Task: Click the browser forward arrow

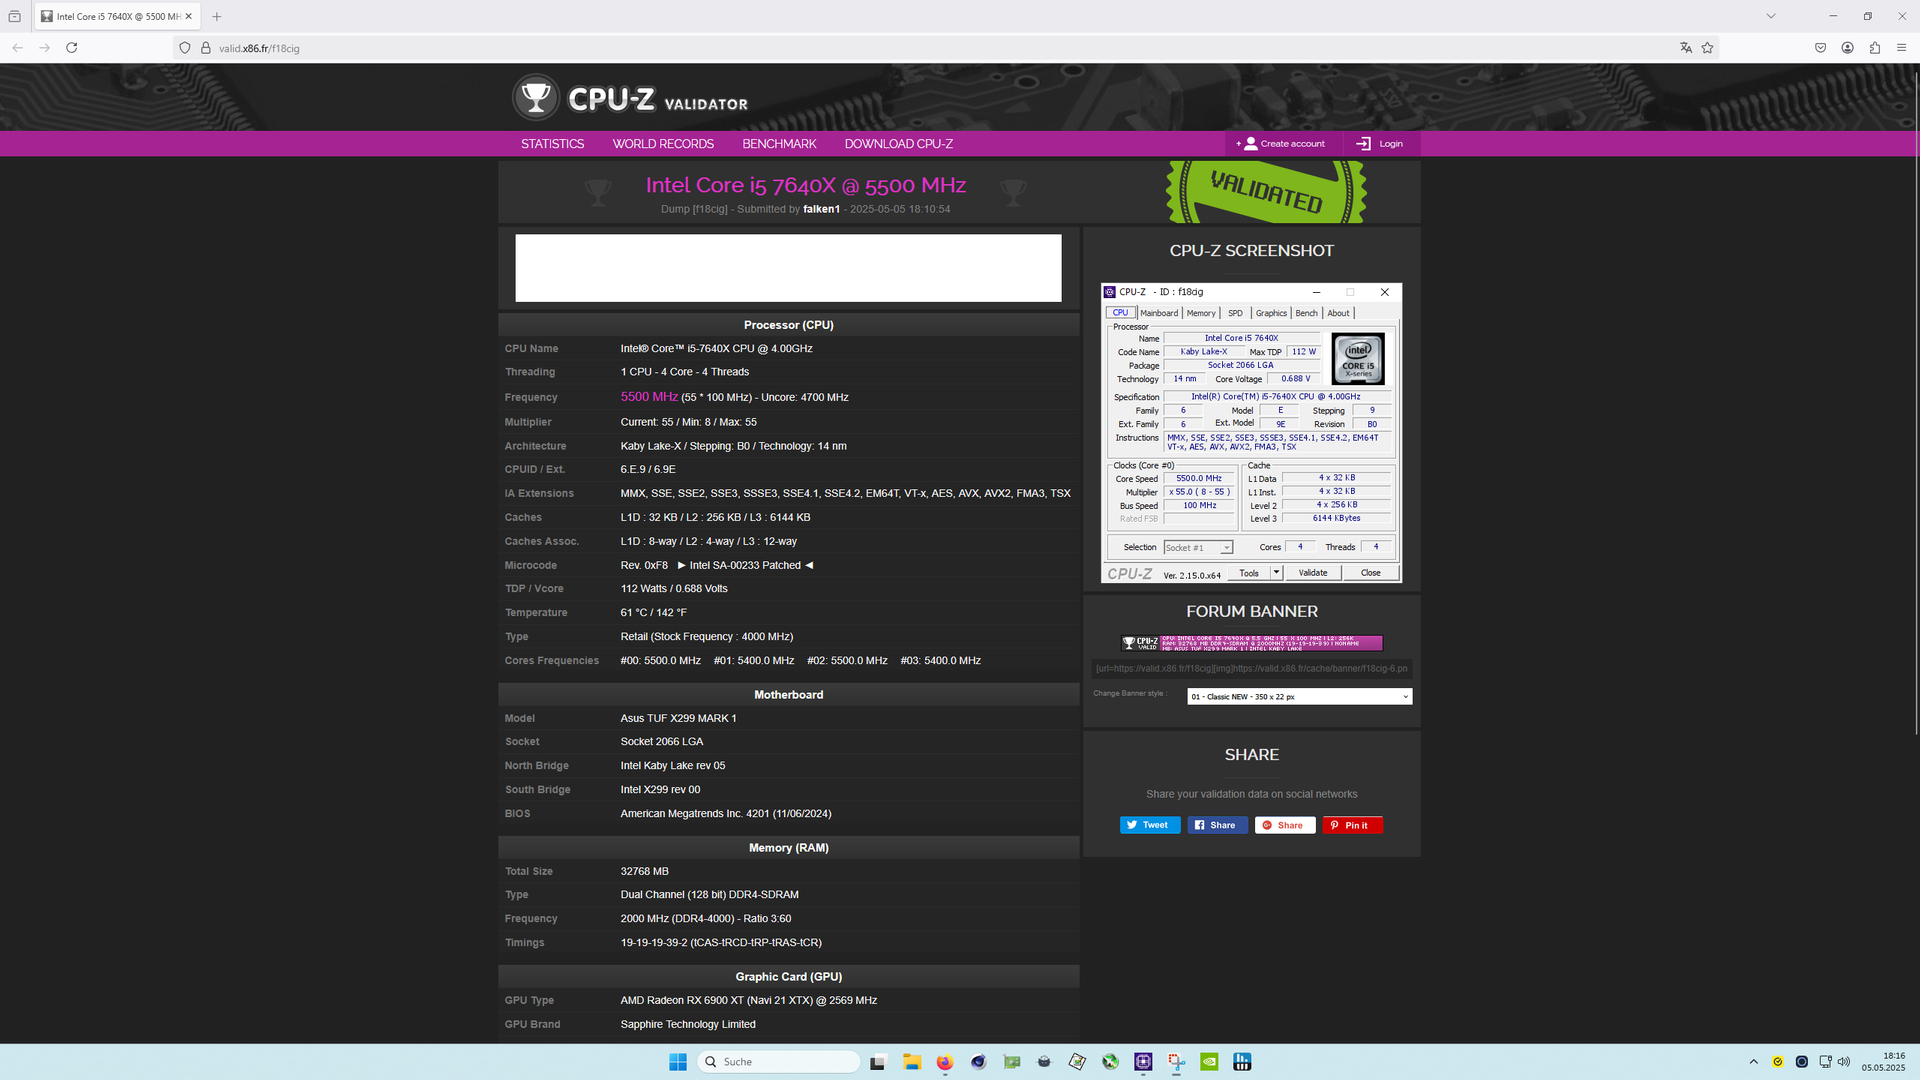Action: pos(44,48)
